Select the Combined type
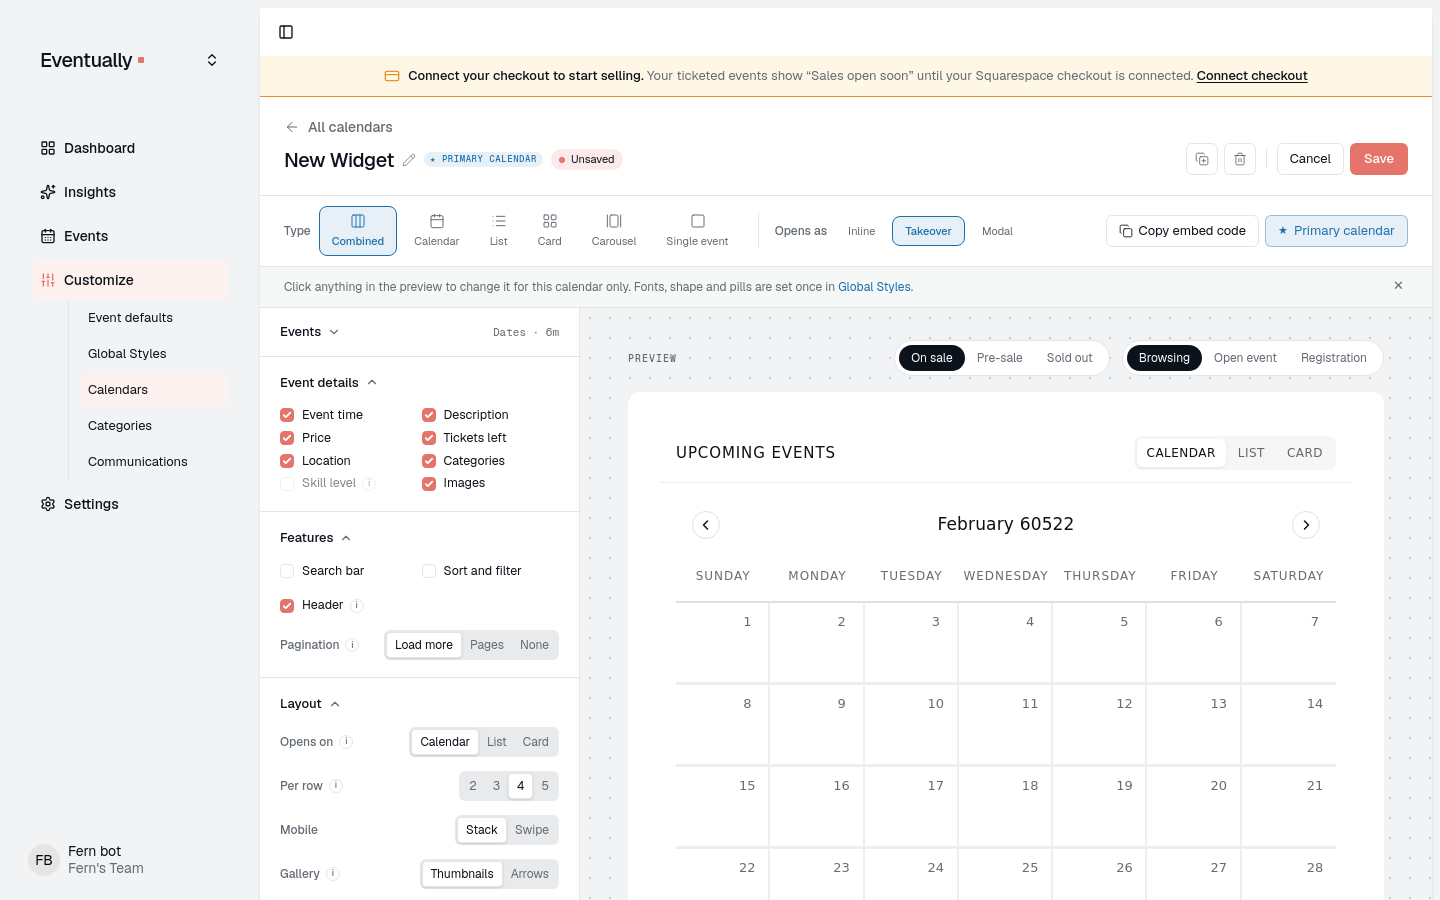 point(358,231)
